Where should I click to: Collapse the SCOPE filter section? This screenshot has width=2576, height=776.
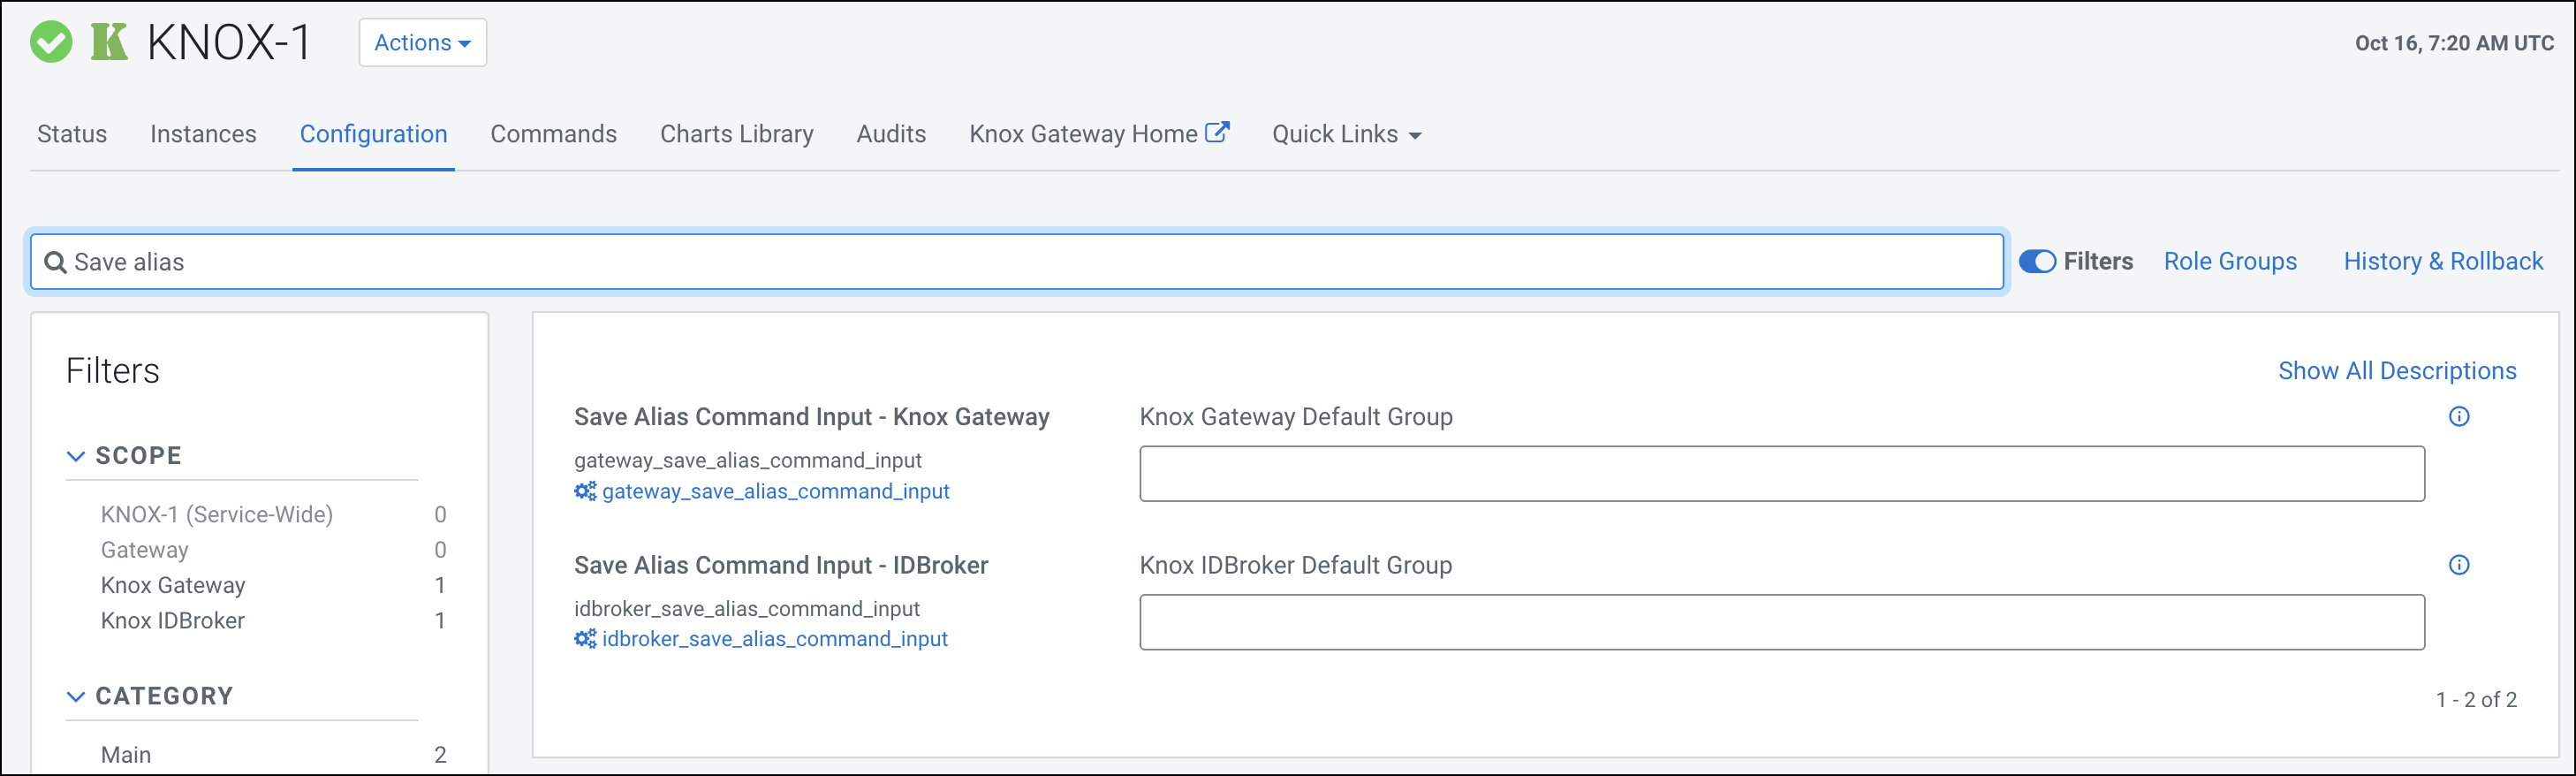(76, 456)
